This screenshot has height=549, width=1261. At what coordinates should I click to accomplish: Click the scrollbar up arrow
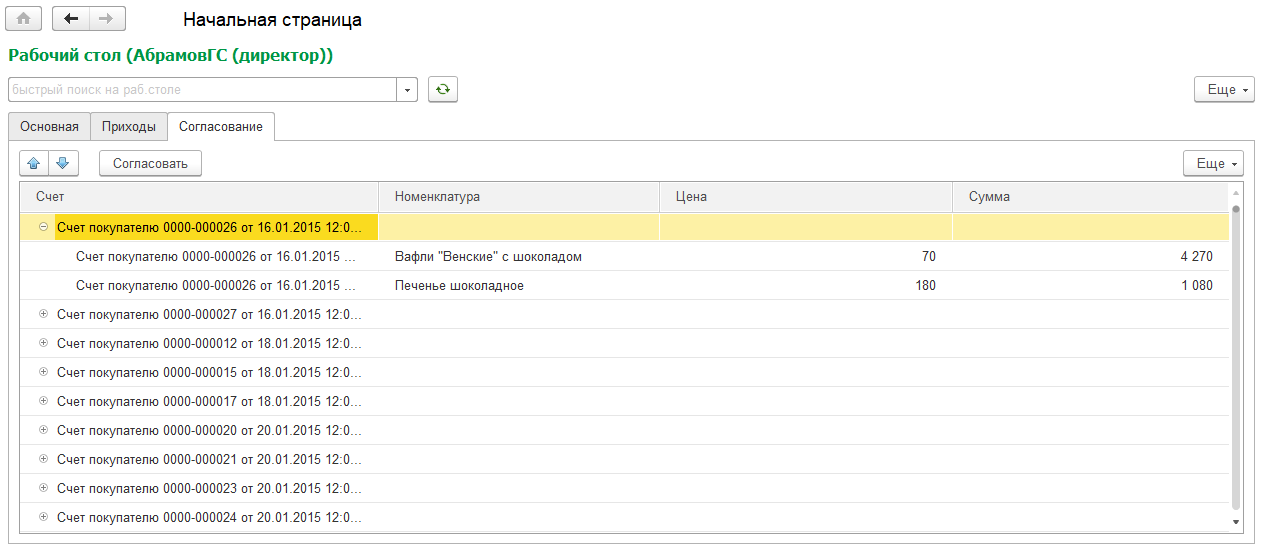coord(1236,192)
